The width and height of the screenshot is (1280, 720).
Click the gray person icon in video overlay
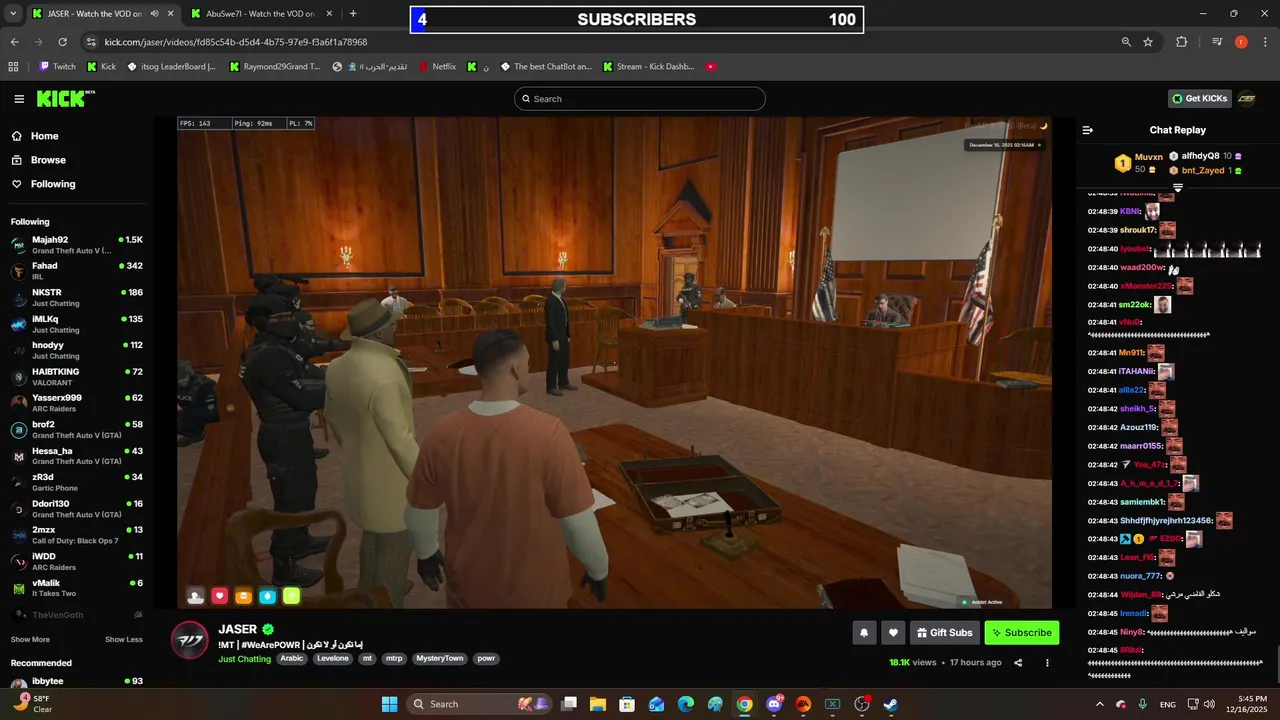(x=196, y=596)
